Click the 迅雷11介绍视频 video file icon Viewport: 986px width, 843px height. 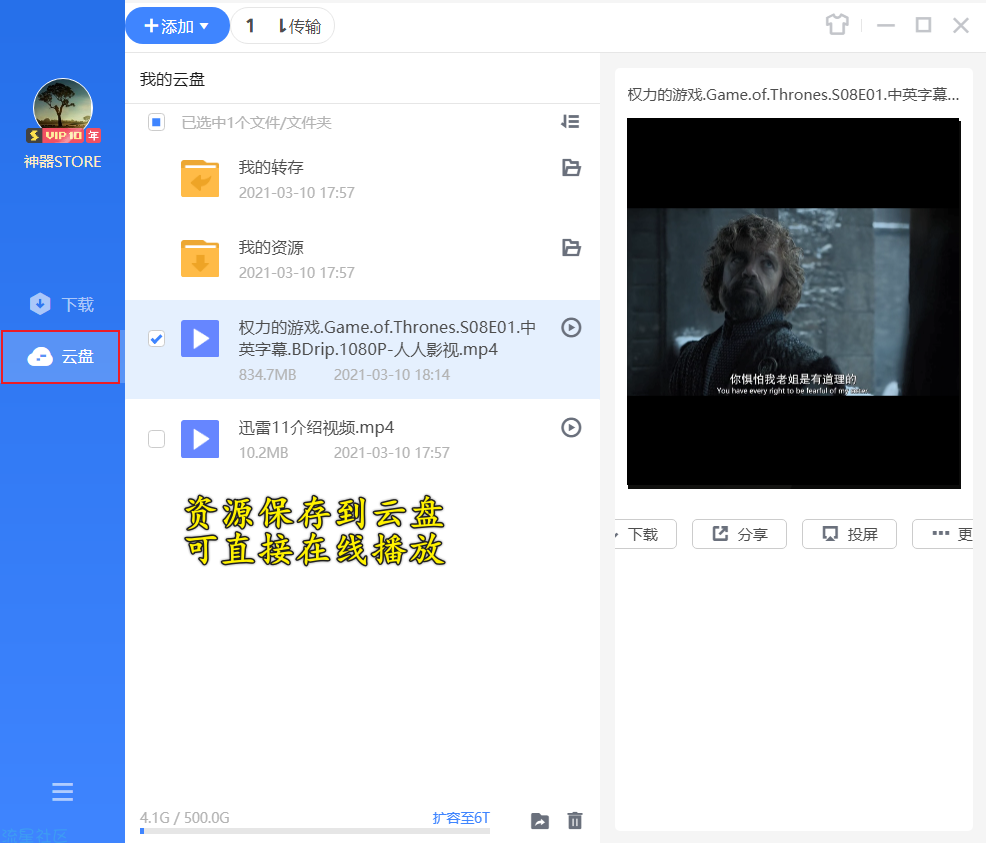click(200, 439)
